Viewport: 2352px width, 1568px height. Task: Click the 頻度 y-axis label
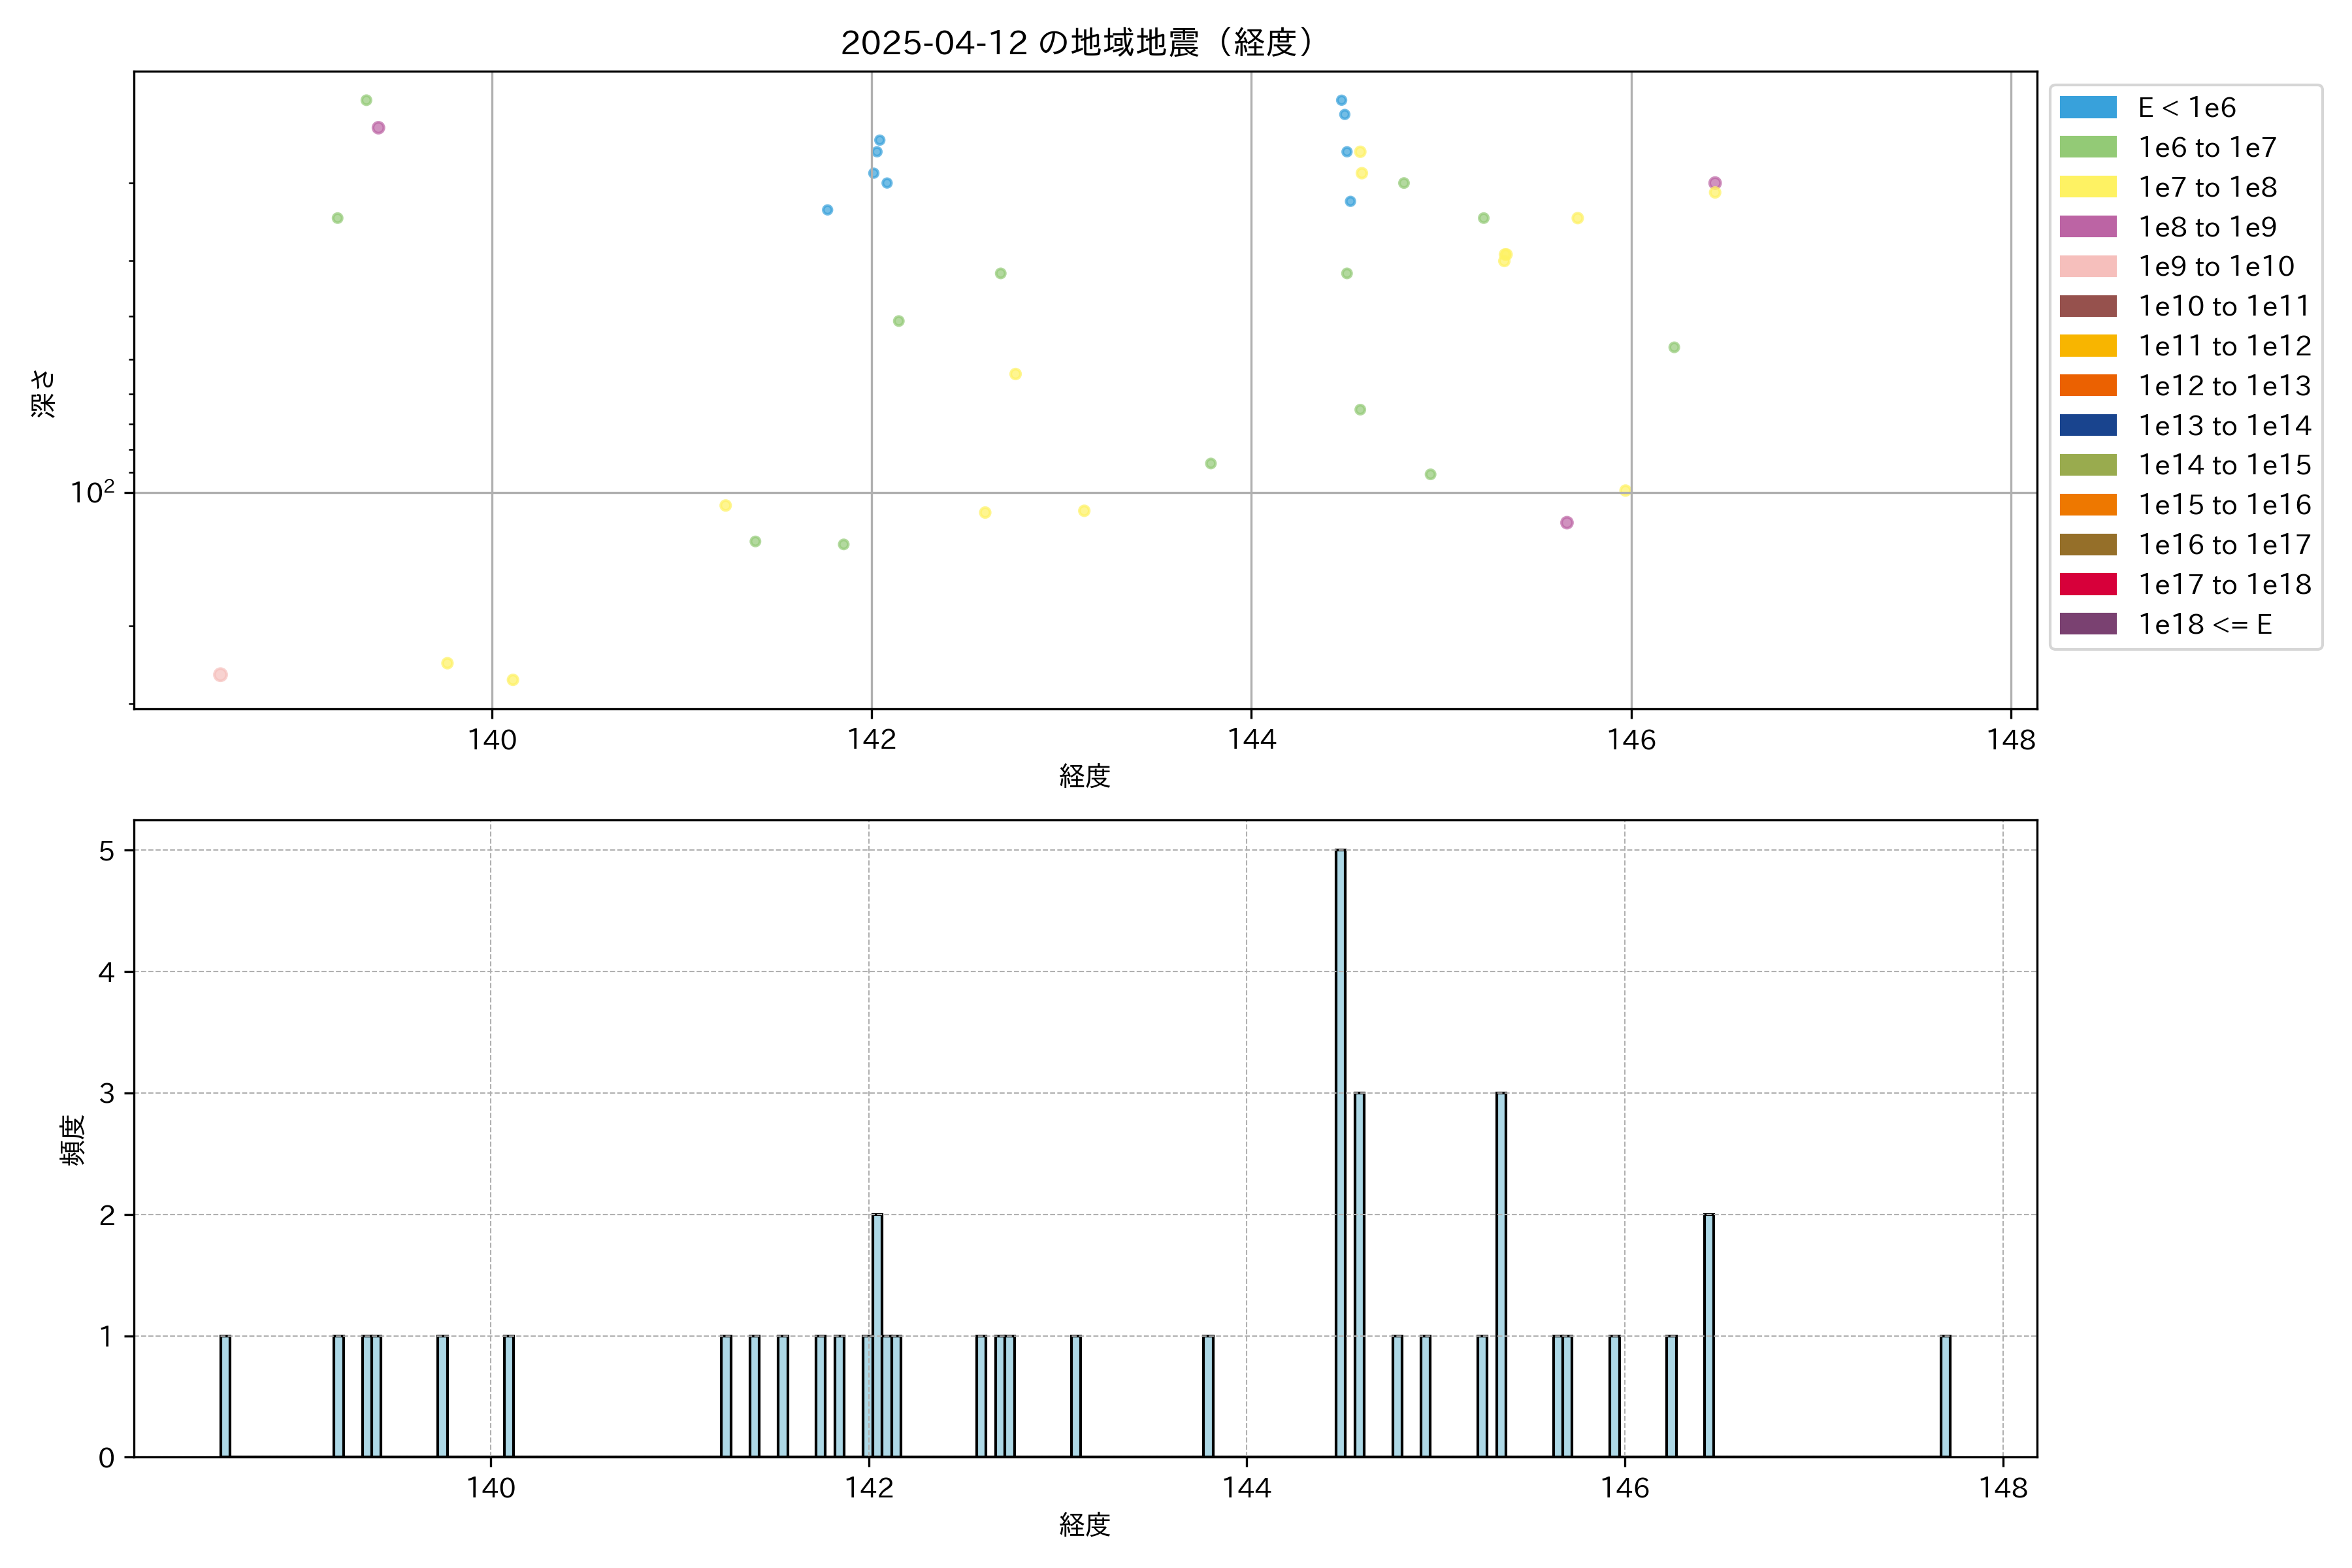(72, 1140)
